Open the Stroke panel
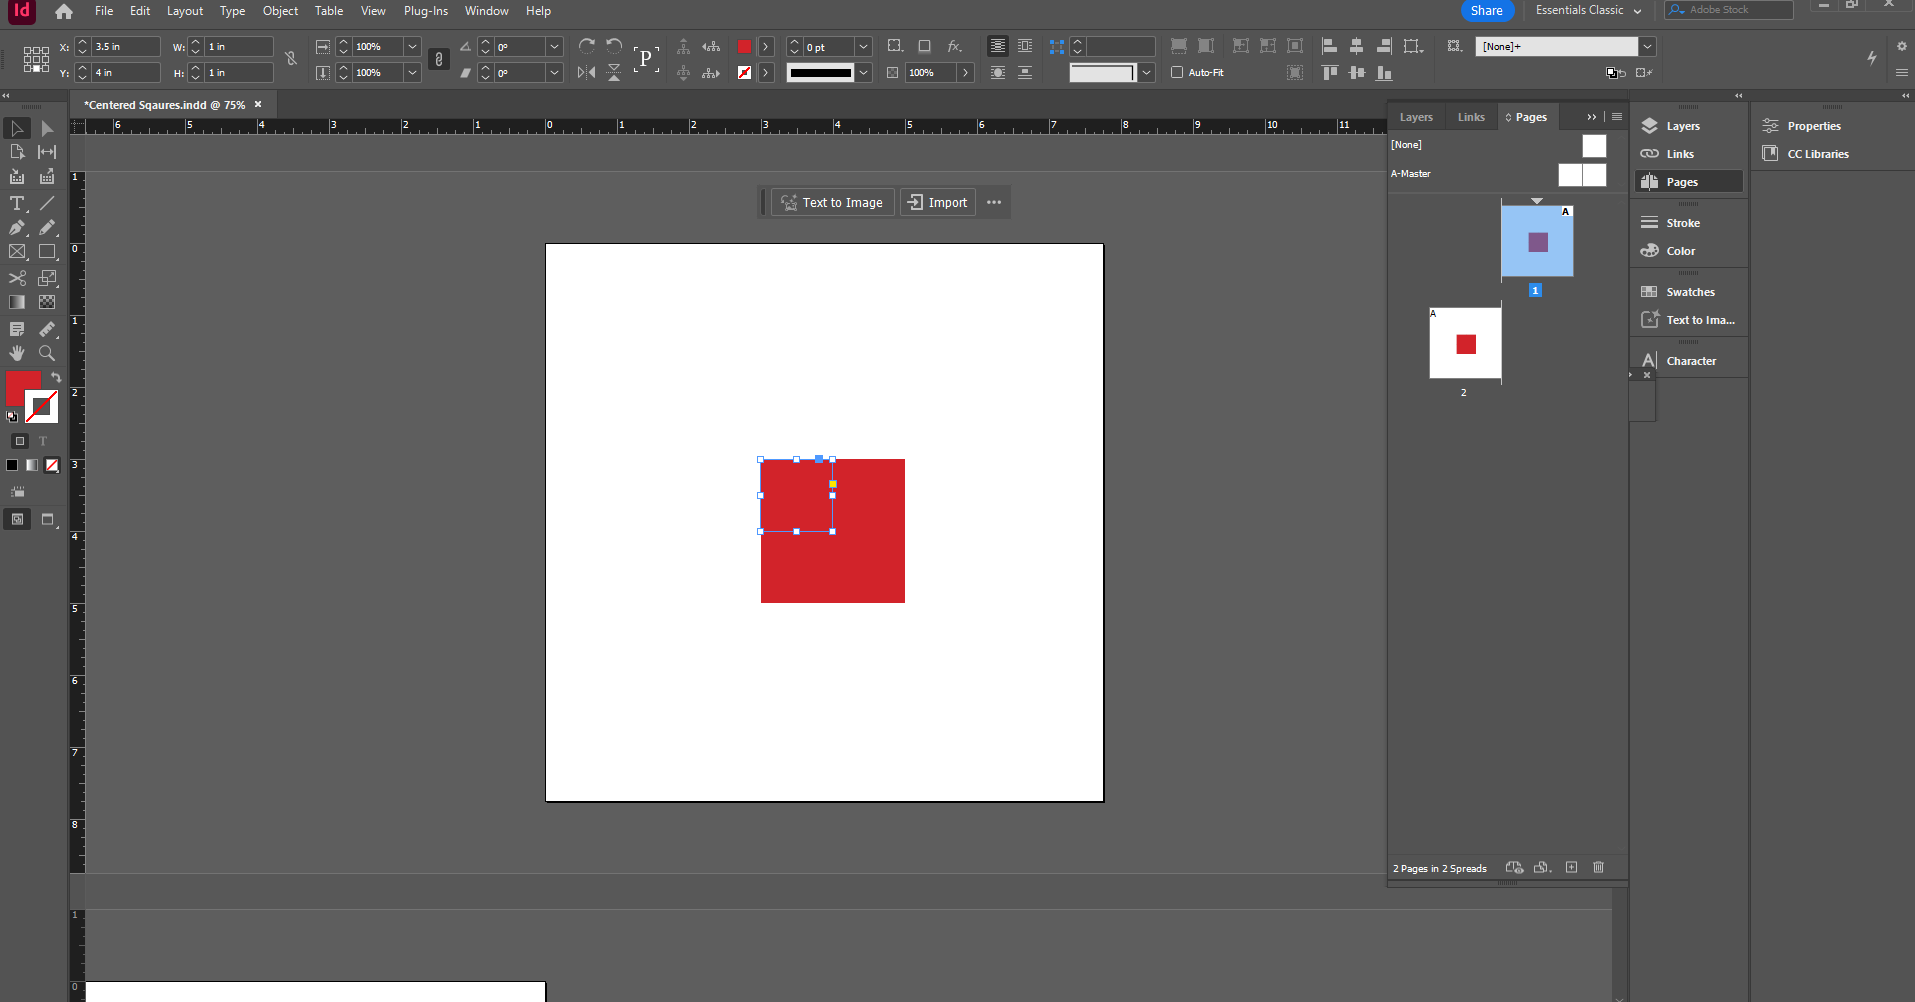The width and height of the screenshot is (1915, 1002). (x=1682, y=222)
